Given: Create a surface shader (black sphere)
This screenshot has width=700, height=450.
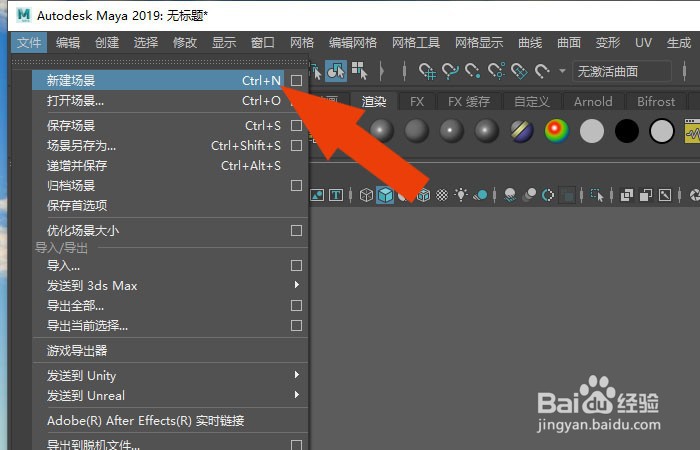Looking at the screenshot, I should coord(626,131).
